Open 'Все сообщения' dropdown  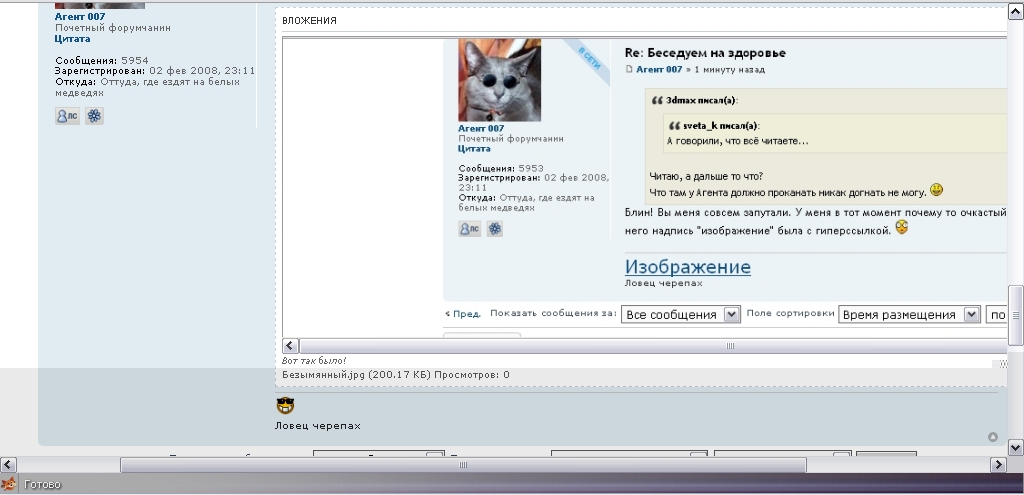pos(680,315)
